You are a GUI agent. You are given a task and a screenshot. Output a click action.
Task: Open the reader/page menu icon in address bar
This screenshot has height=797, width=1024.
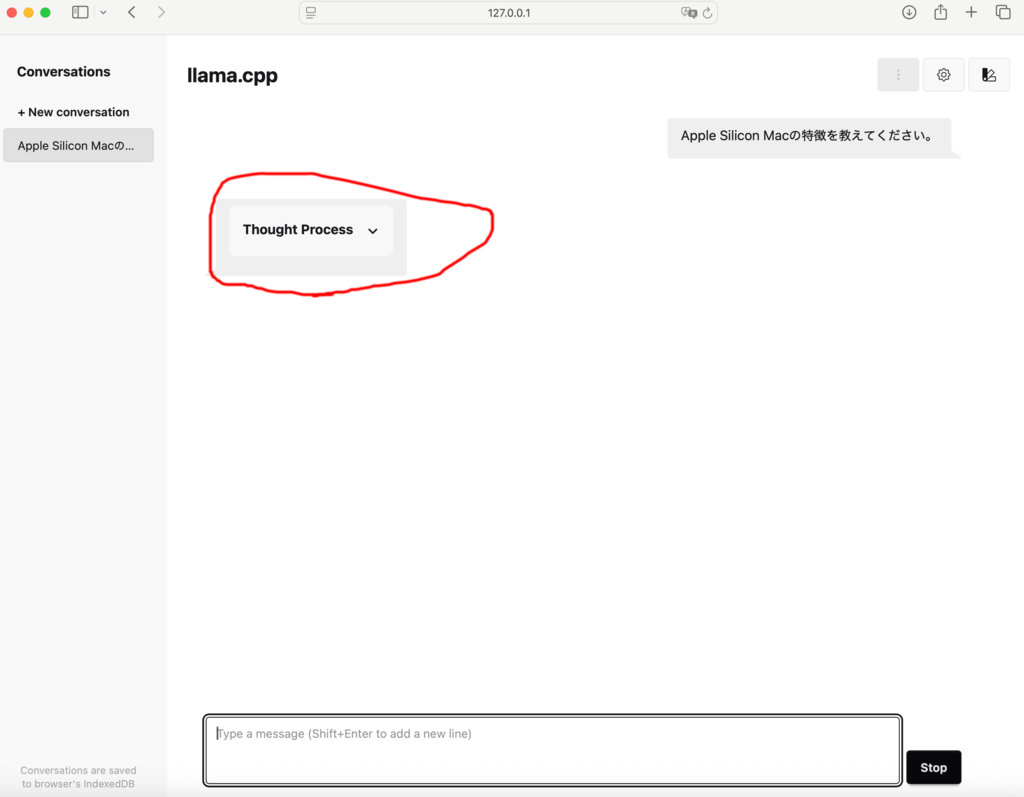point(311,13)
